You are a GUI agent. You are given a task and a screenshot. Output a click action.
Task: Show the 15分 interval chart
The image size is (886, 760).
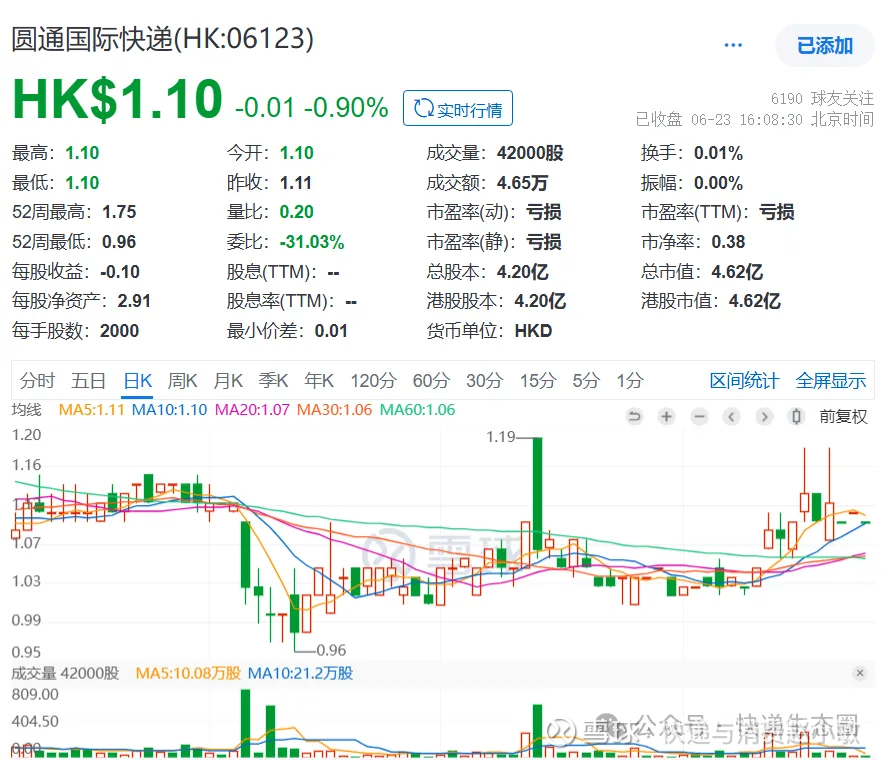pos(538,381)
